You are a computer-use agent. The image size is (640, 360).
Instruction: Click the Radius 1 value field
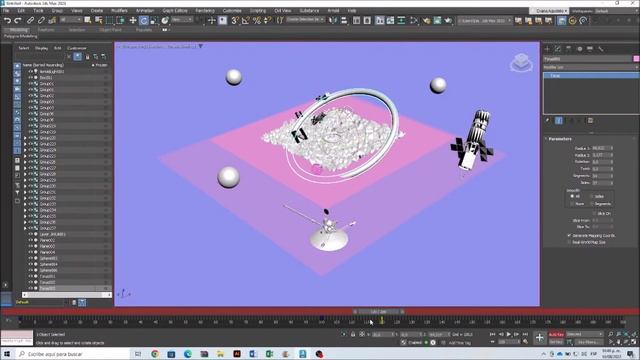[601, 148]
